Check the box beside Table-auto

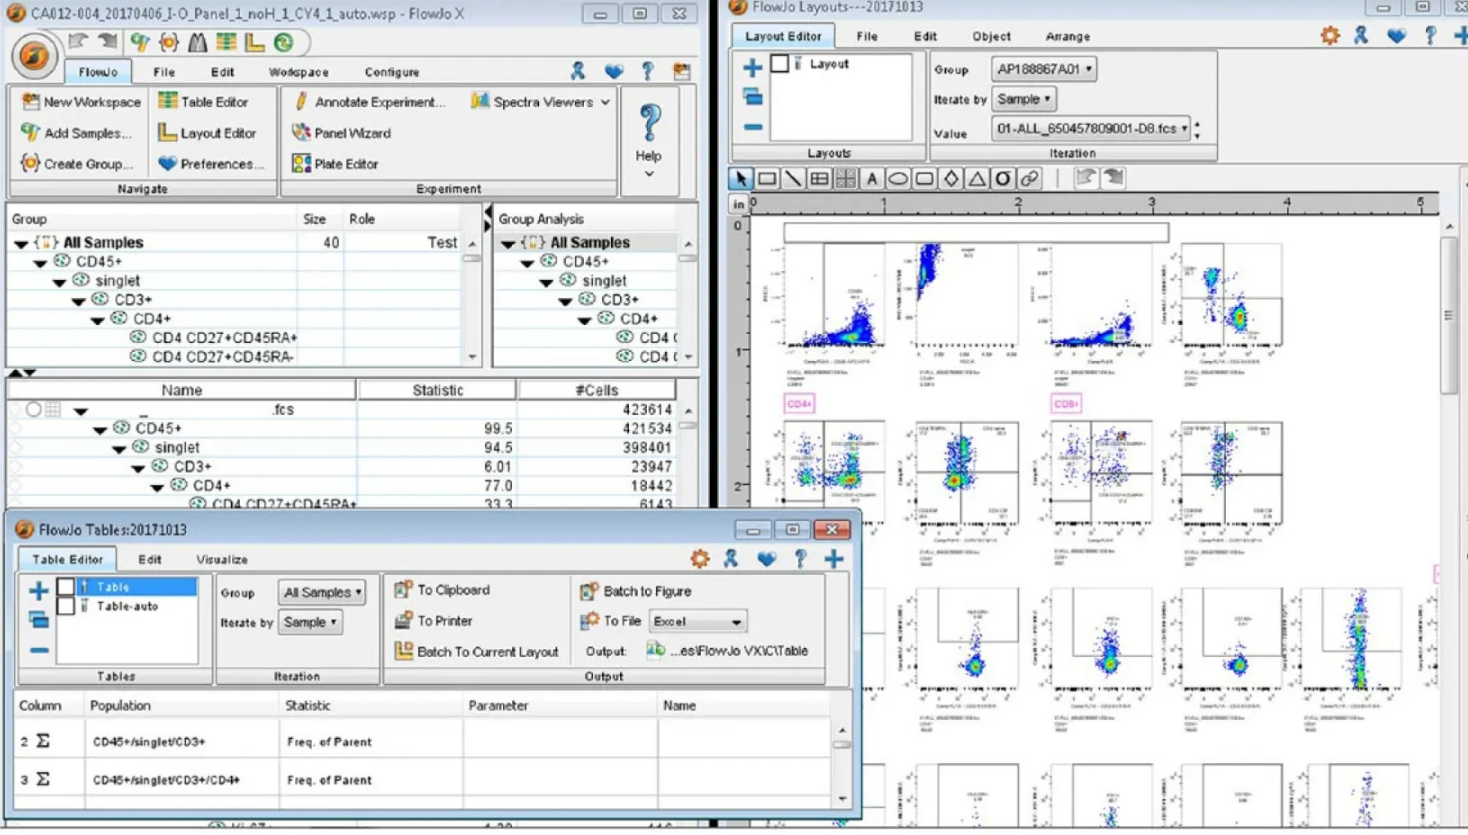pos(66,606)
